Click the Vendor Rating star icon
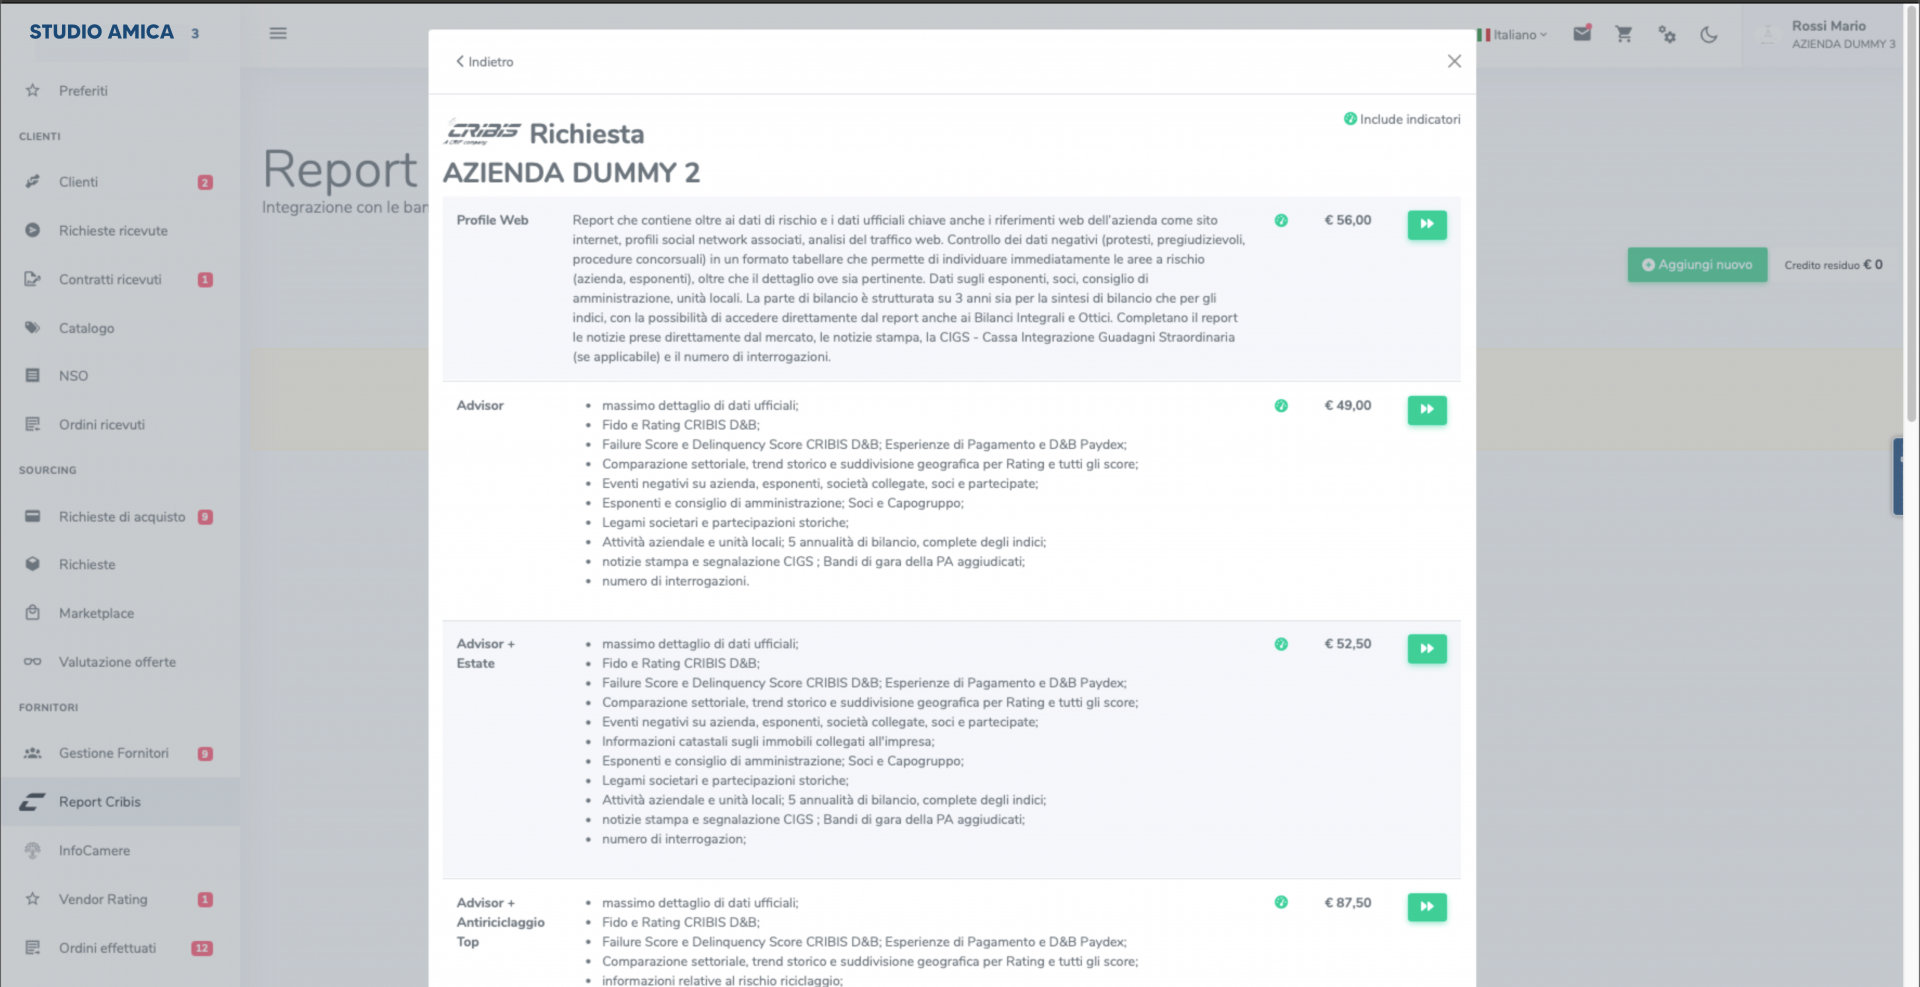This screenshot has height=987, width=1920. pos(32,899)
